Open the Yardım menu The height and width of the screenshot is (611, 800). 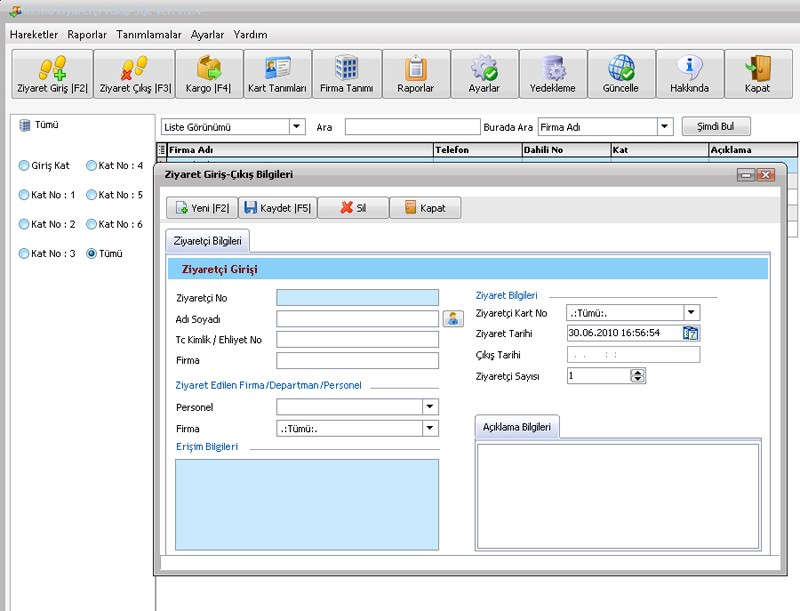tap(251, 35)
